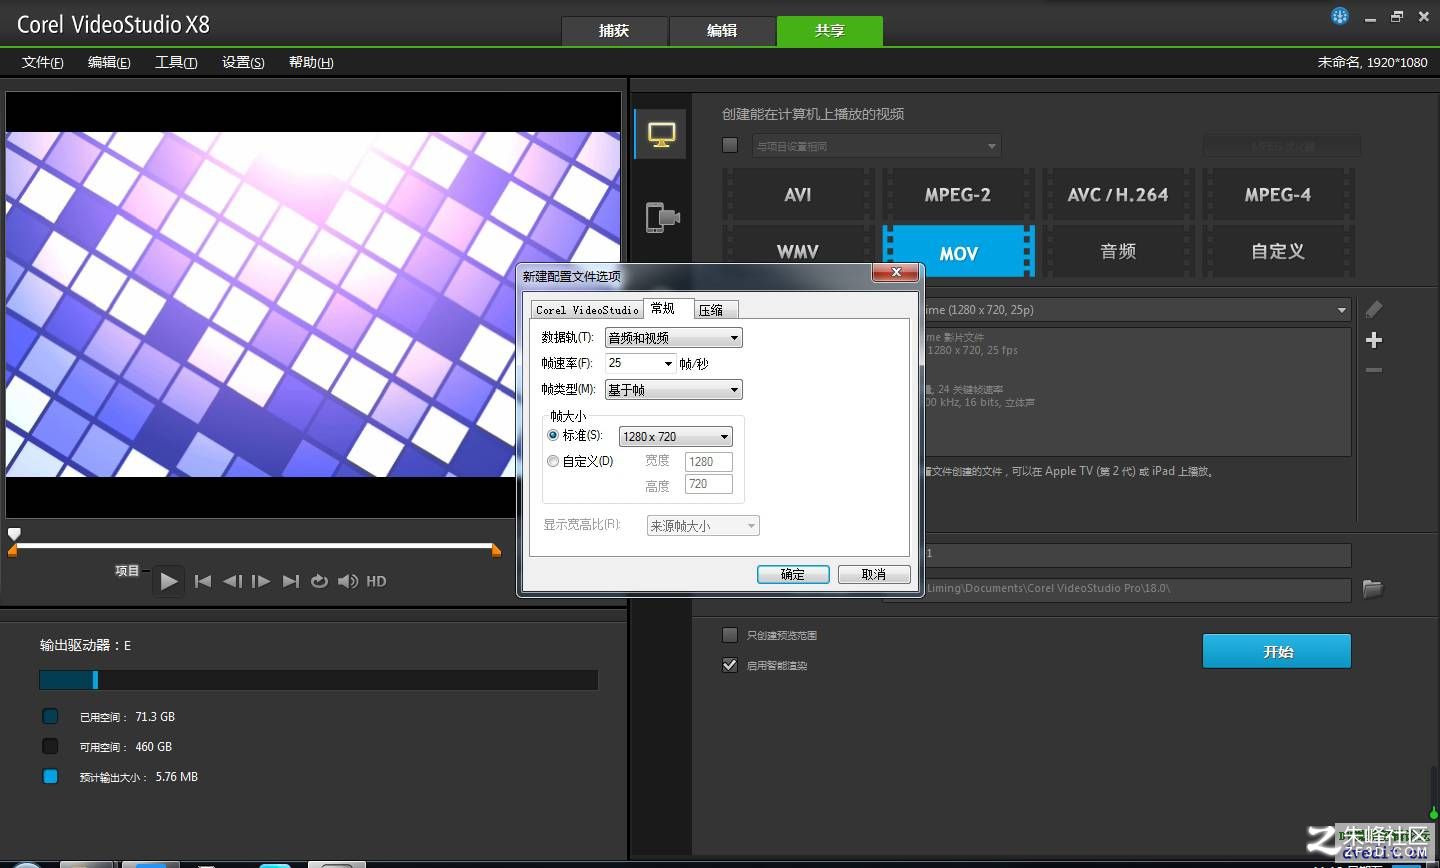
Task: Open the standard frame size 1280 x 720 dropdown
Action: pyautogui.click(x=676, y=436)
